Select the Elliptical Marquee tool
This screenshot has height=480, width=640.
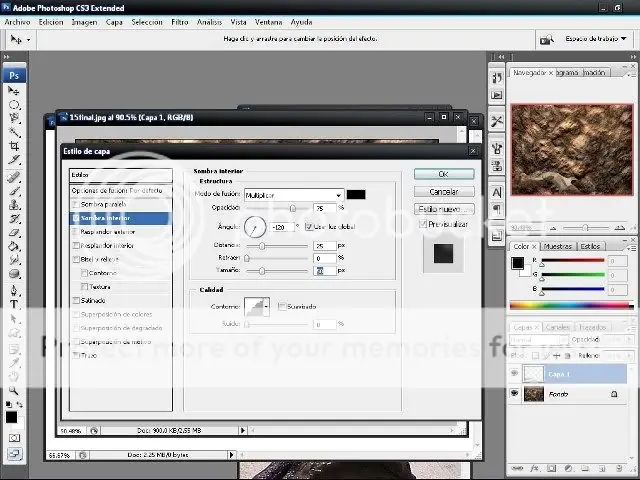click(14, 105)
